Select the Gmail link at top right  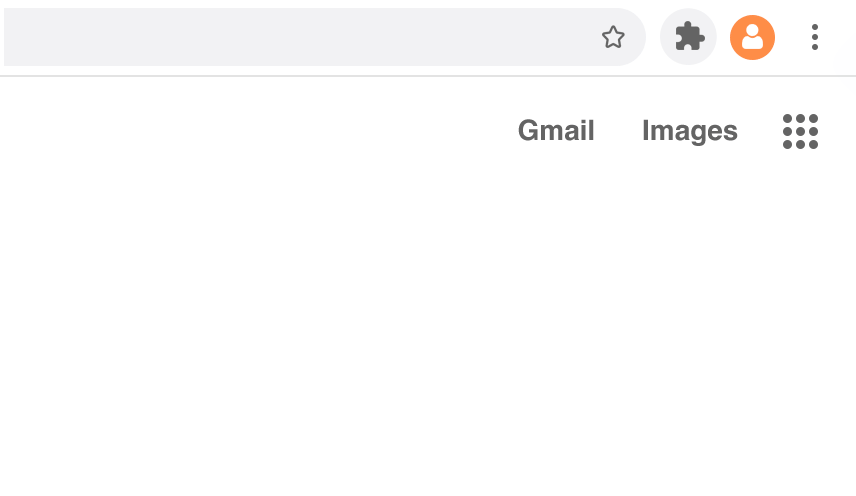(556, 131)
